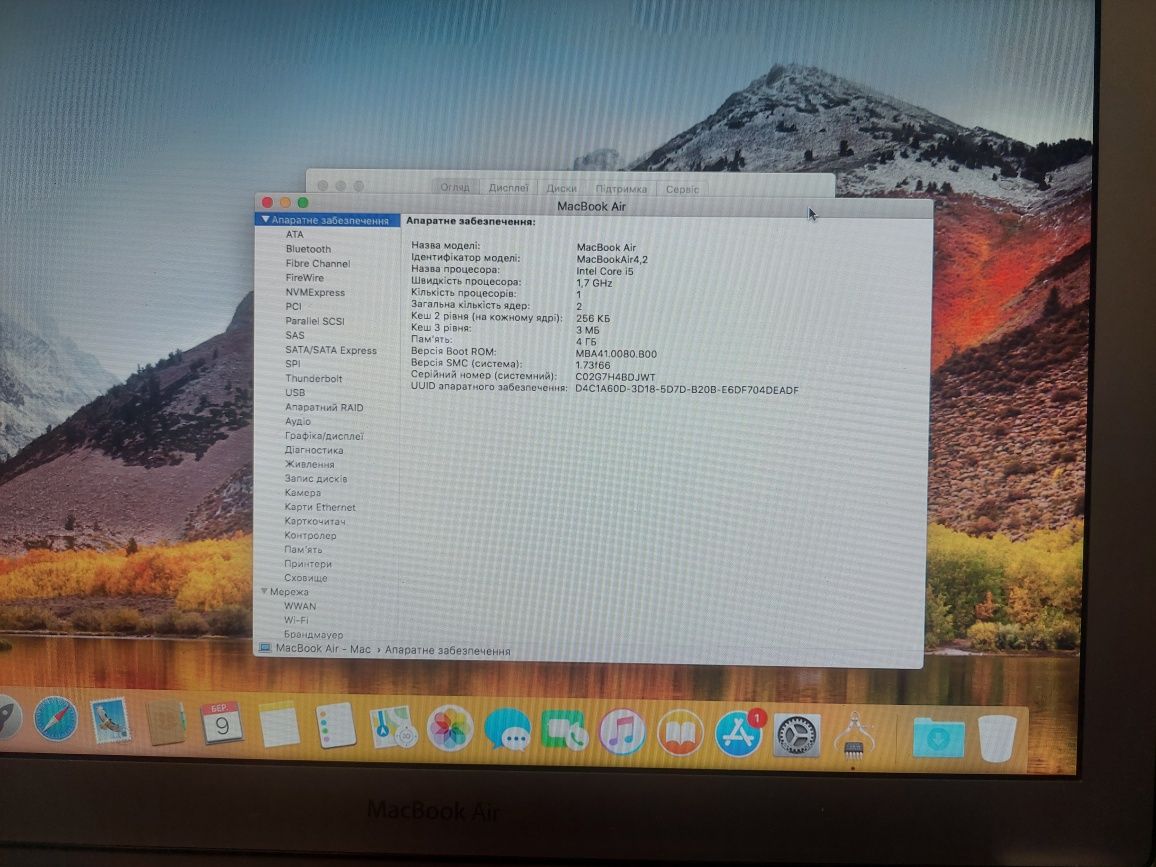
Task: Open System Information chip icon in dock
Action: pos(854,737)
